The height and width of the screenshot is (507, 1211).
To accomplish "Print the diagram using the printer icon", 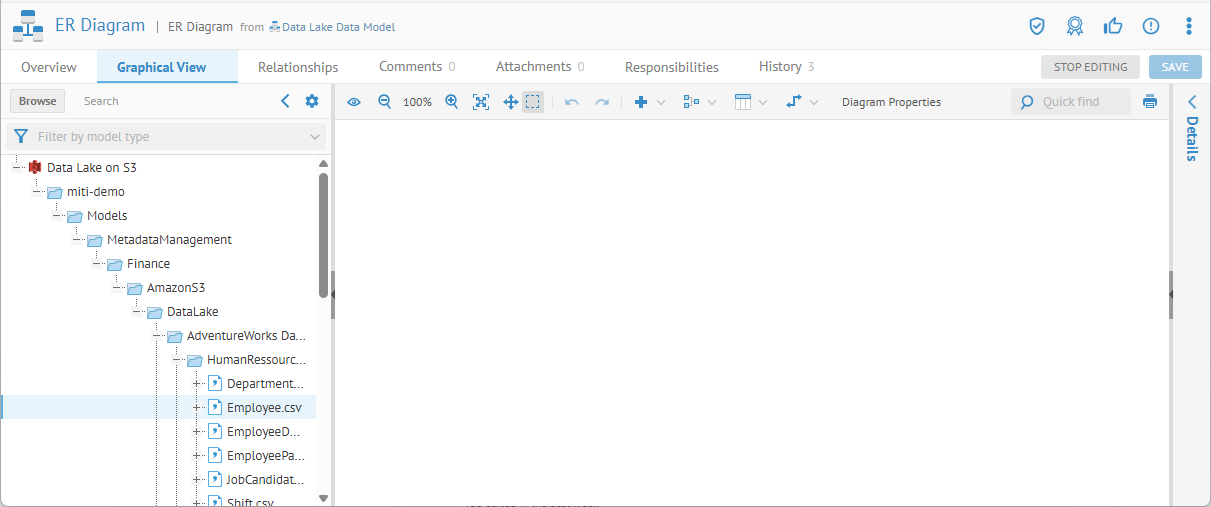I will tap(1150, 102).
